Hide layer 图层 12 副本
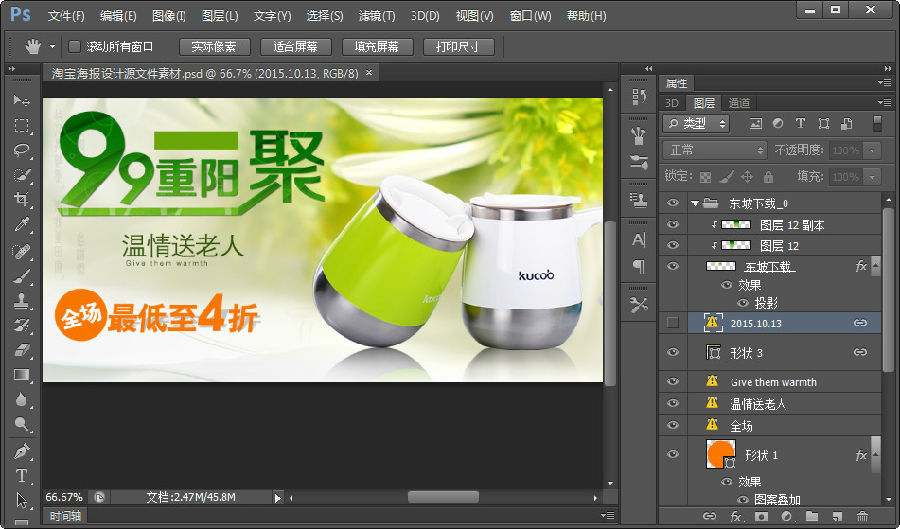Viewport: 900px width, 529px height. [x=673, y=224]
